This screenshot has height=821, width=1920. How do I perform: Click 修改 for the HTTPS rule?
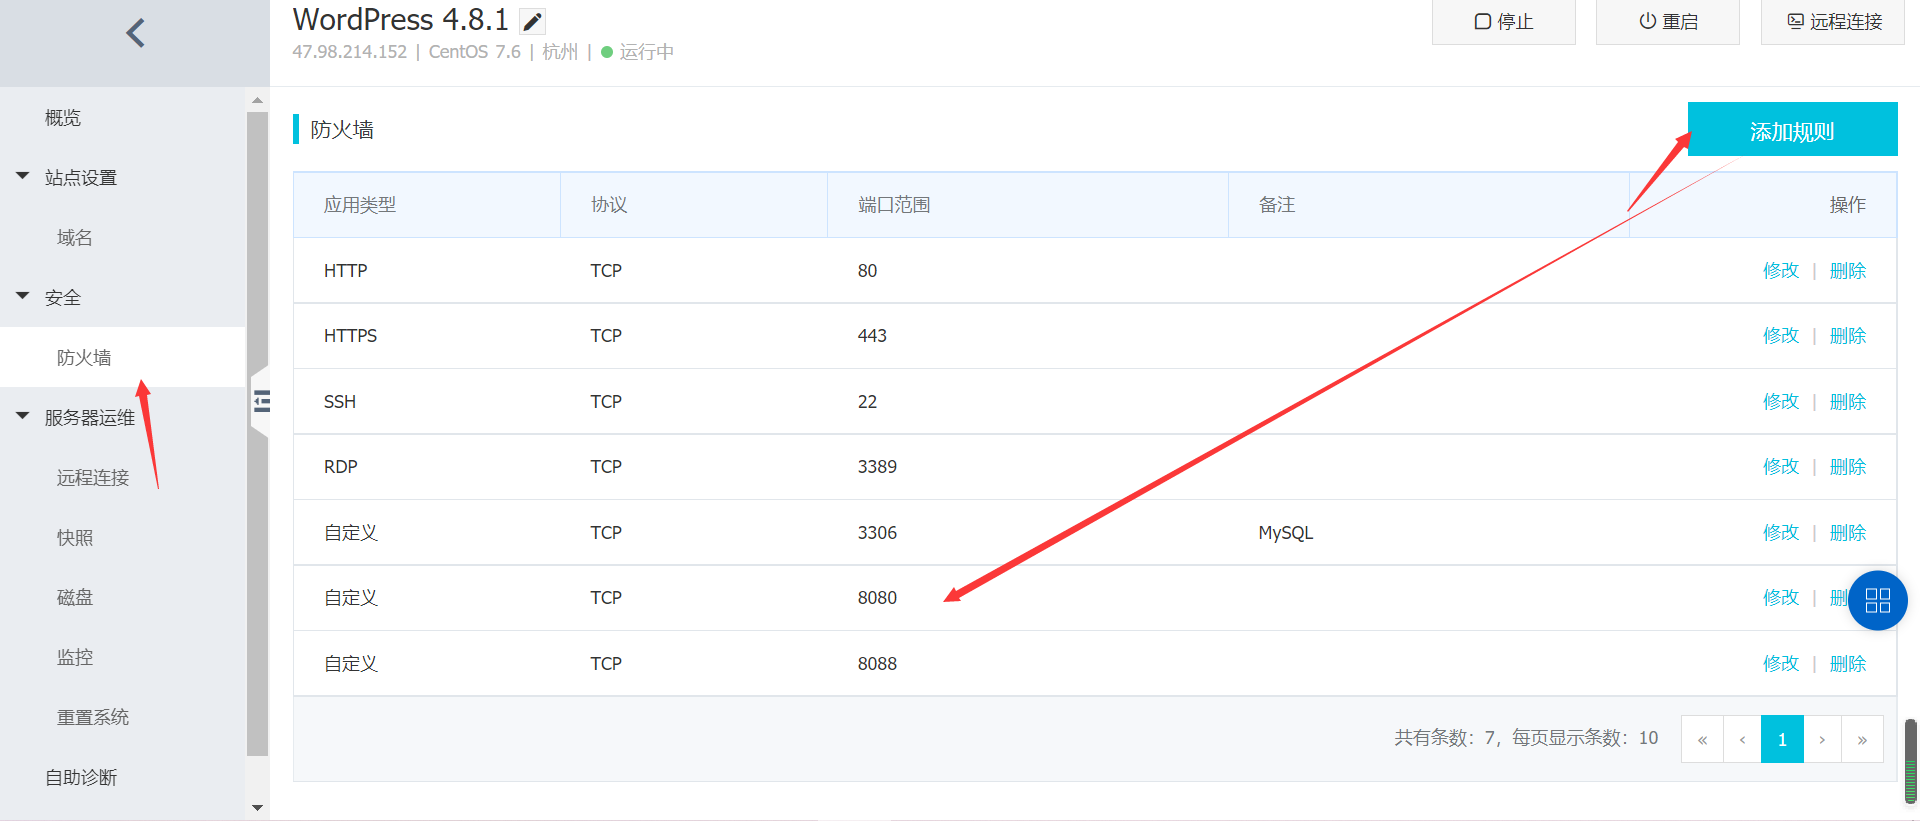point(1781,336)
